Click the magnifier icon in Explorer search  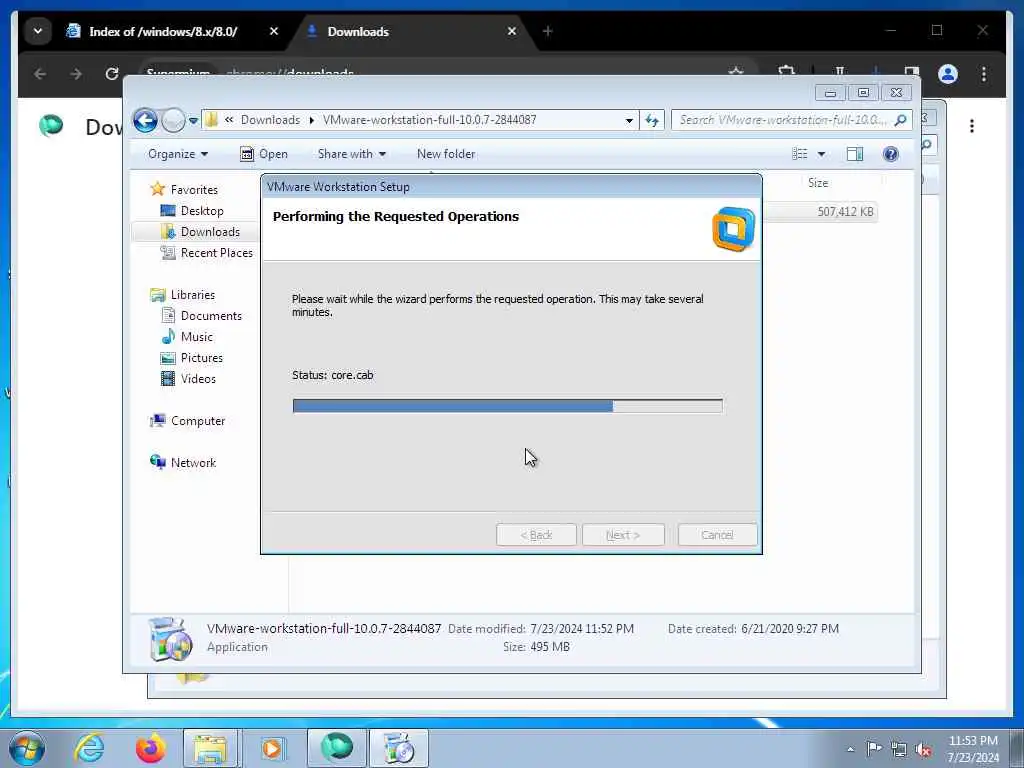[901, 120]
